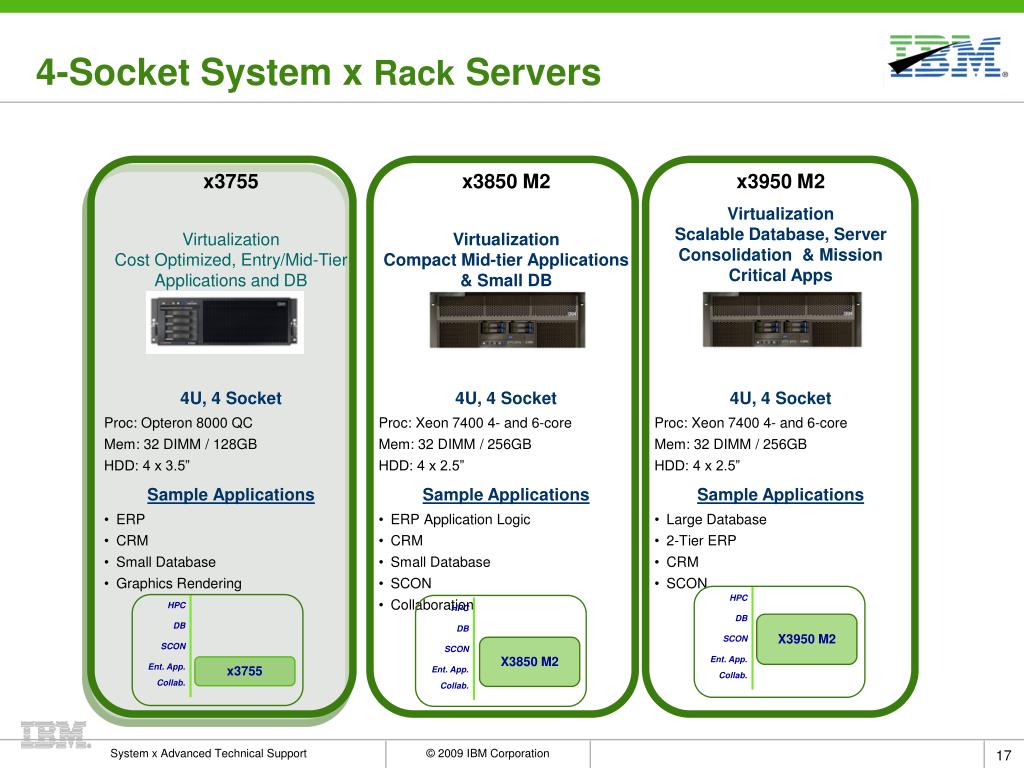The height and width of the screenshot is (768, 1024).
Task: Select the x3850 M2 server photo
Action: [507, 319]
